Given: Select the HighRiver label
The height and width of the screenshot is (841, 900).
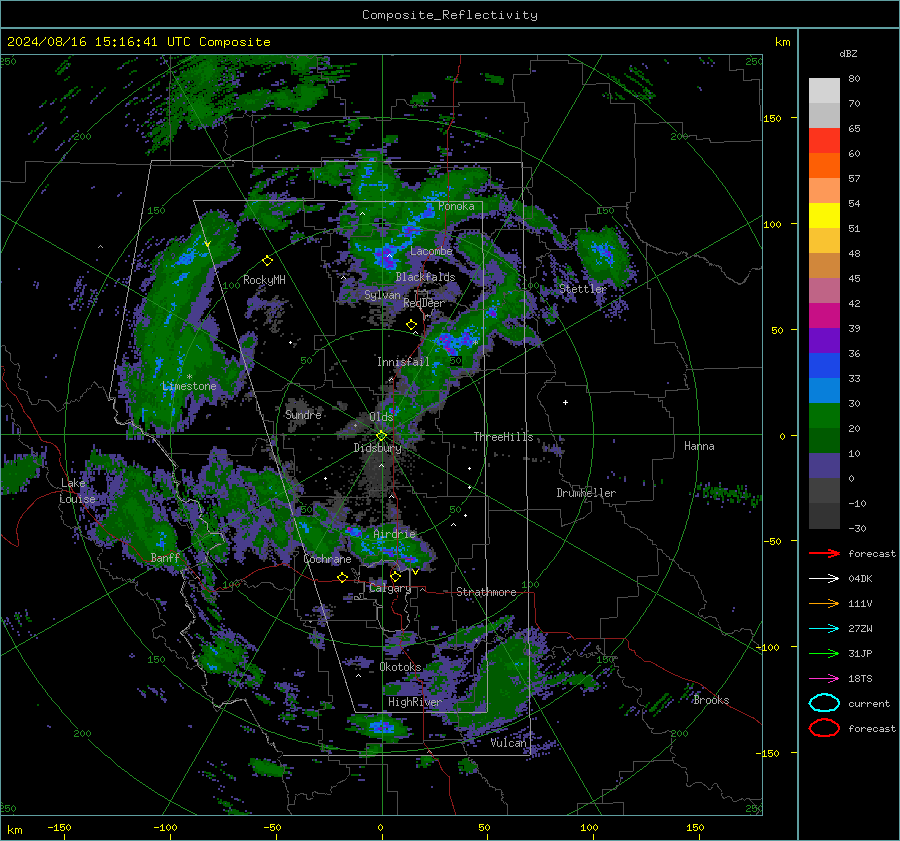Looking at the screenshot, I should point(414,702).
